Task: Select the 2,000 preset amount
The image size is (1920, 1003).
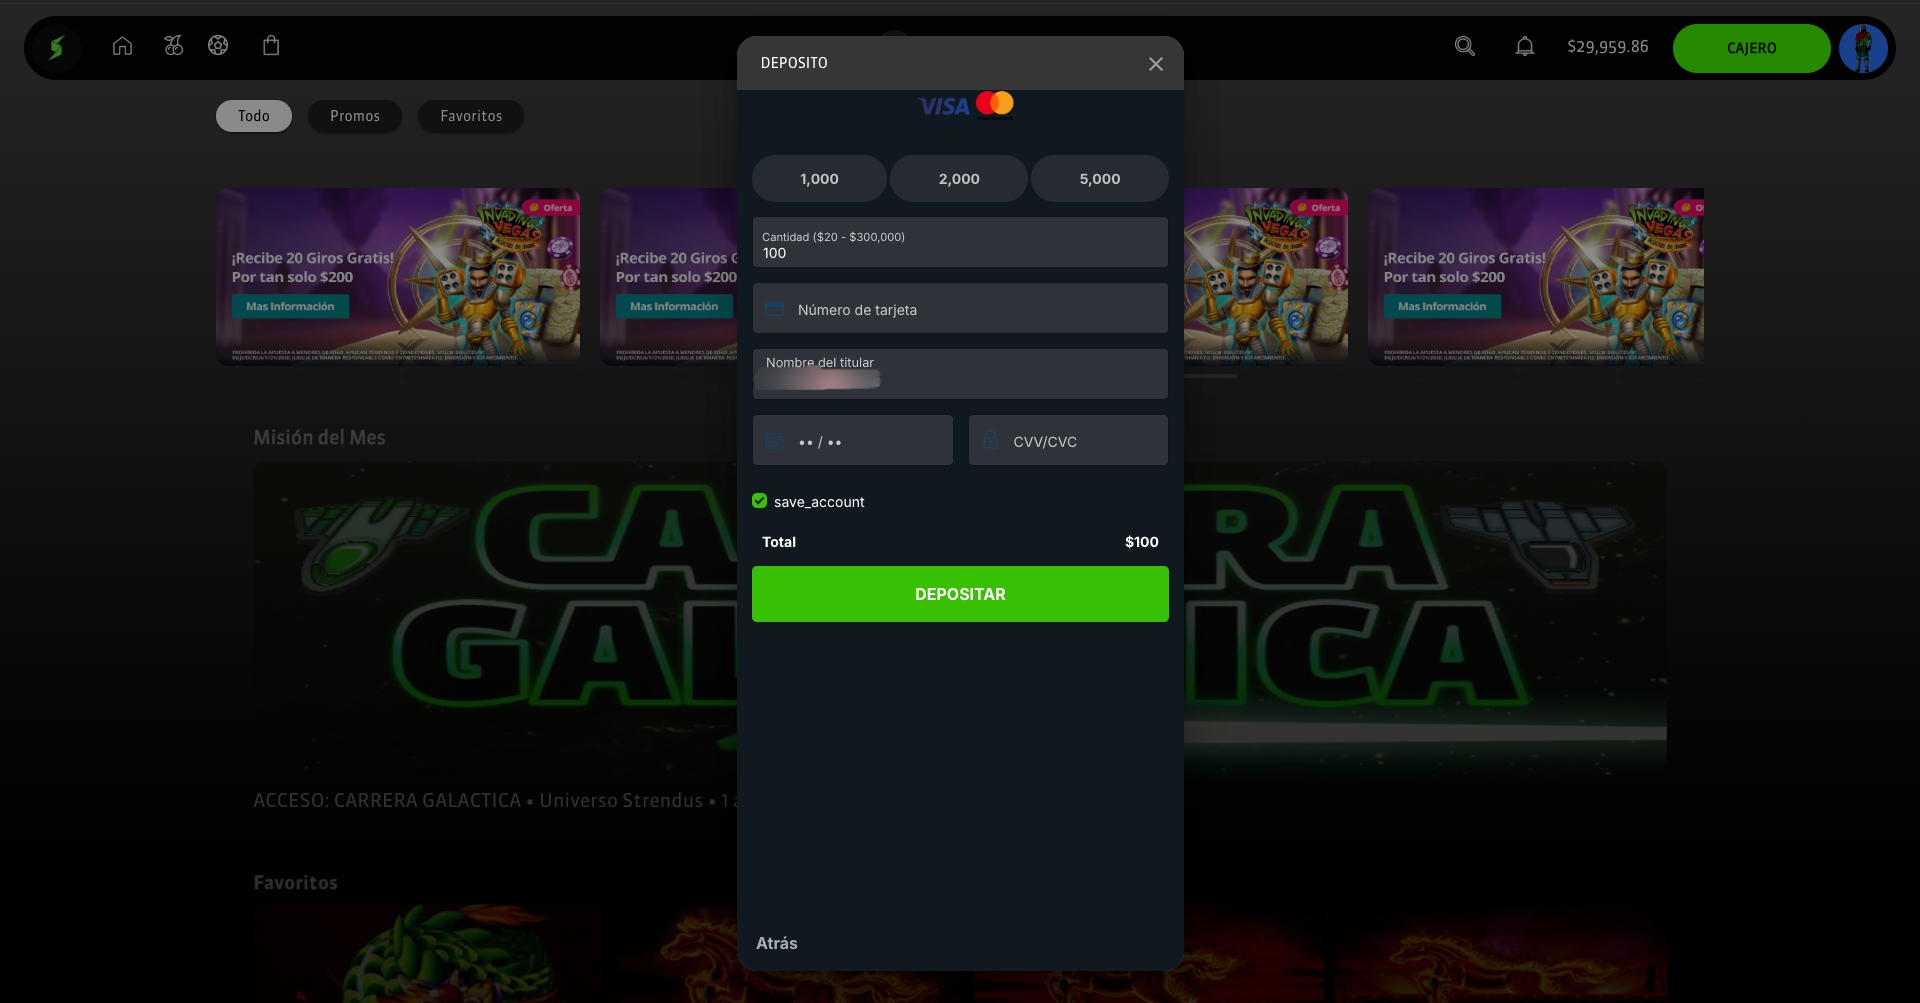Action: [959, 179]
